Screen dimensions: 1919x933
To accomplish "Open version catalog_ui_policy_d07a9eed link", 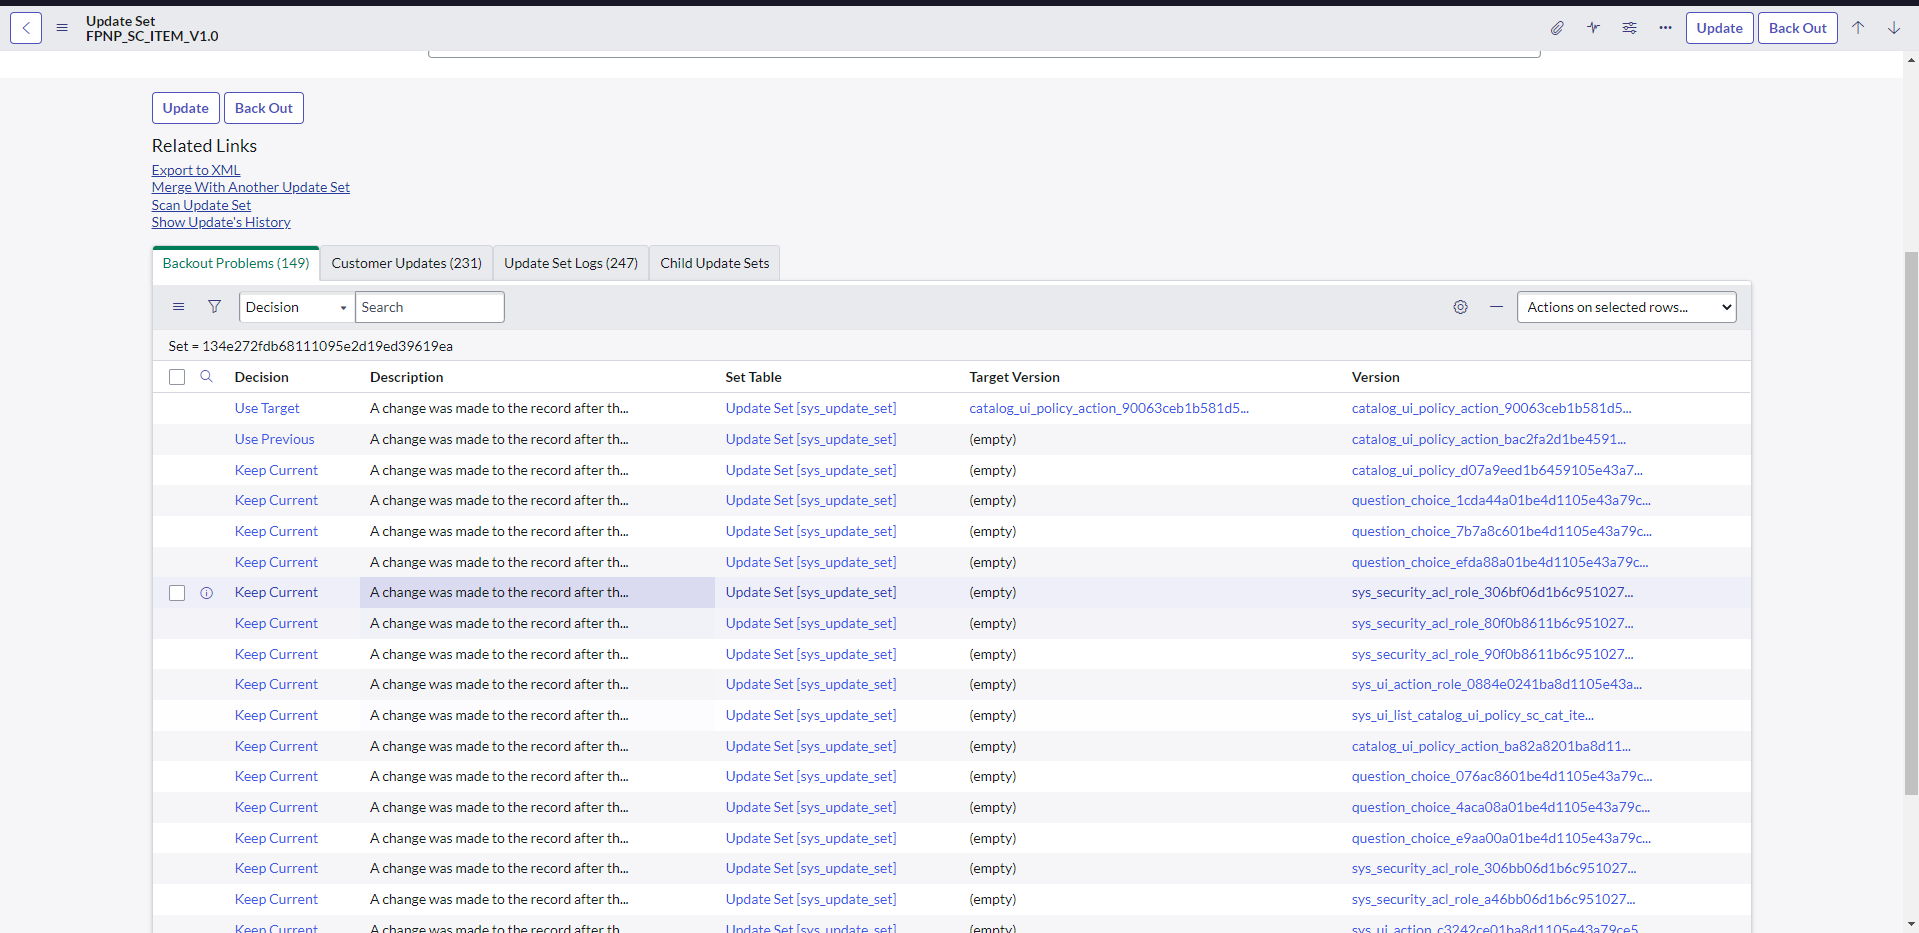I will point(1497,470).
